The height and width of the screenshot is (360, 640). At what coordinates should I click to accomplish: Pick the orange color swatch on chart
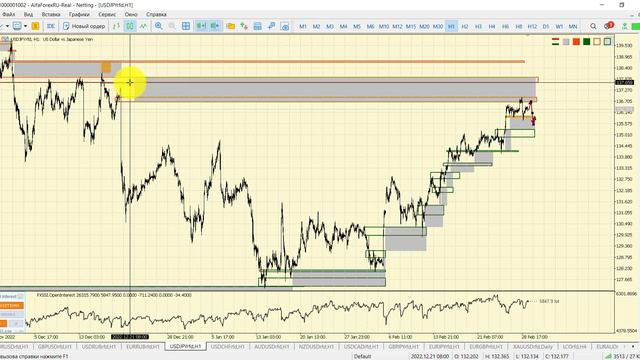click(x=576, y=42)
